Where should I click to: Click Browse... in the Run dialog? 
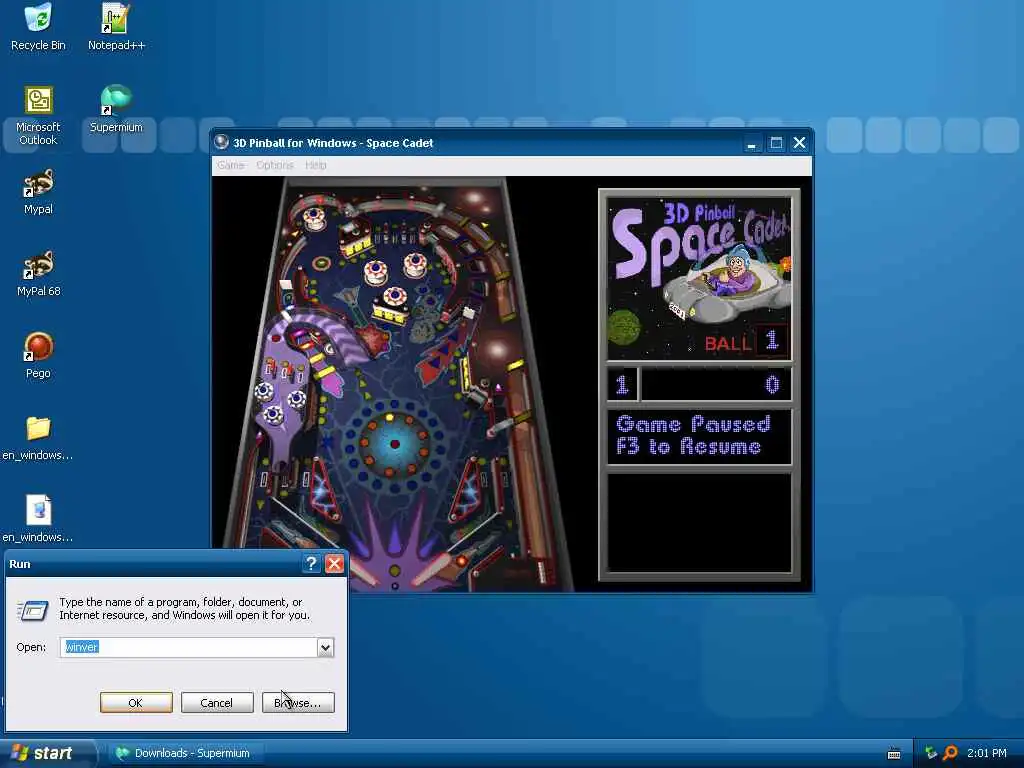click(298, 703)
